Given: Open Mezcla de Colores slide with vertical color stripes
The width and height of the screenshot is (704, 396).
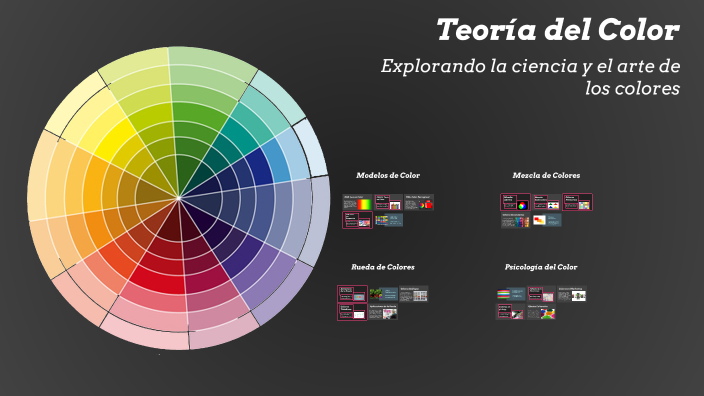Looking at the screenshot, I should pos(515,220).
